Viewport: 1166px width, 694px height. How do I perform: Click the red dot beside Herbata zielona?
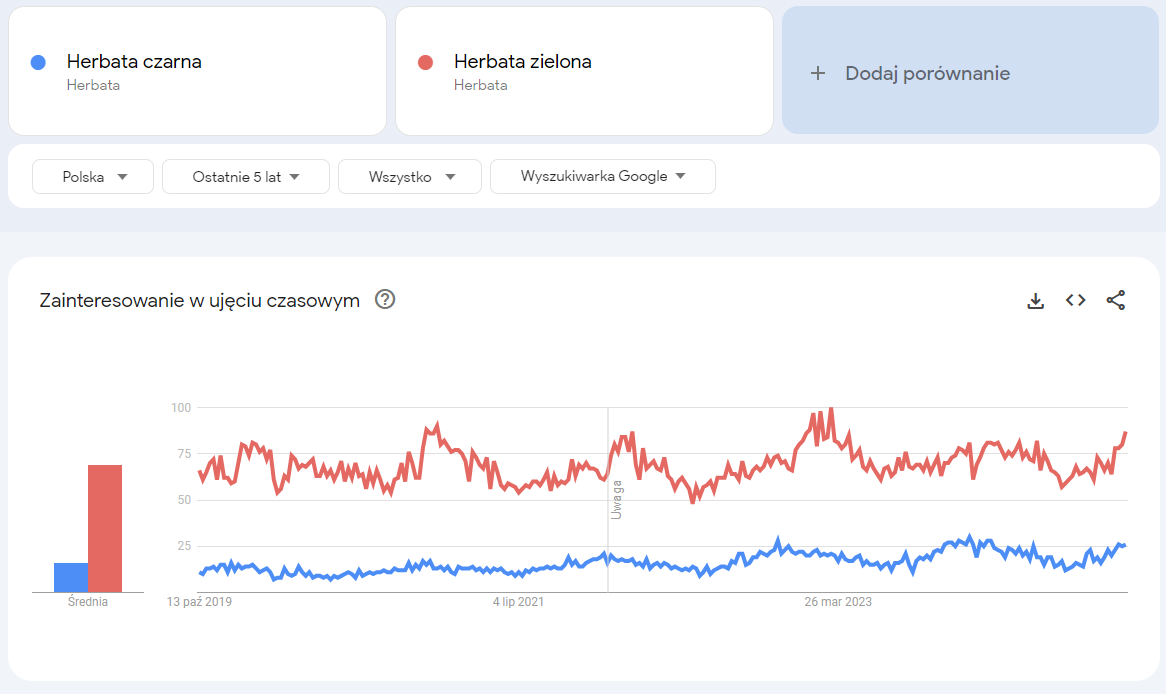point(425,62)
